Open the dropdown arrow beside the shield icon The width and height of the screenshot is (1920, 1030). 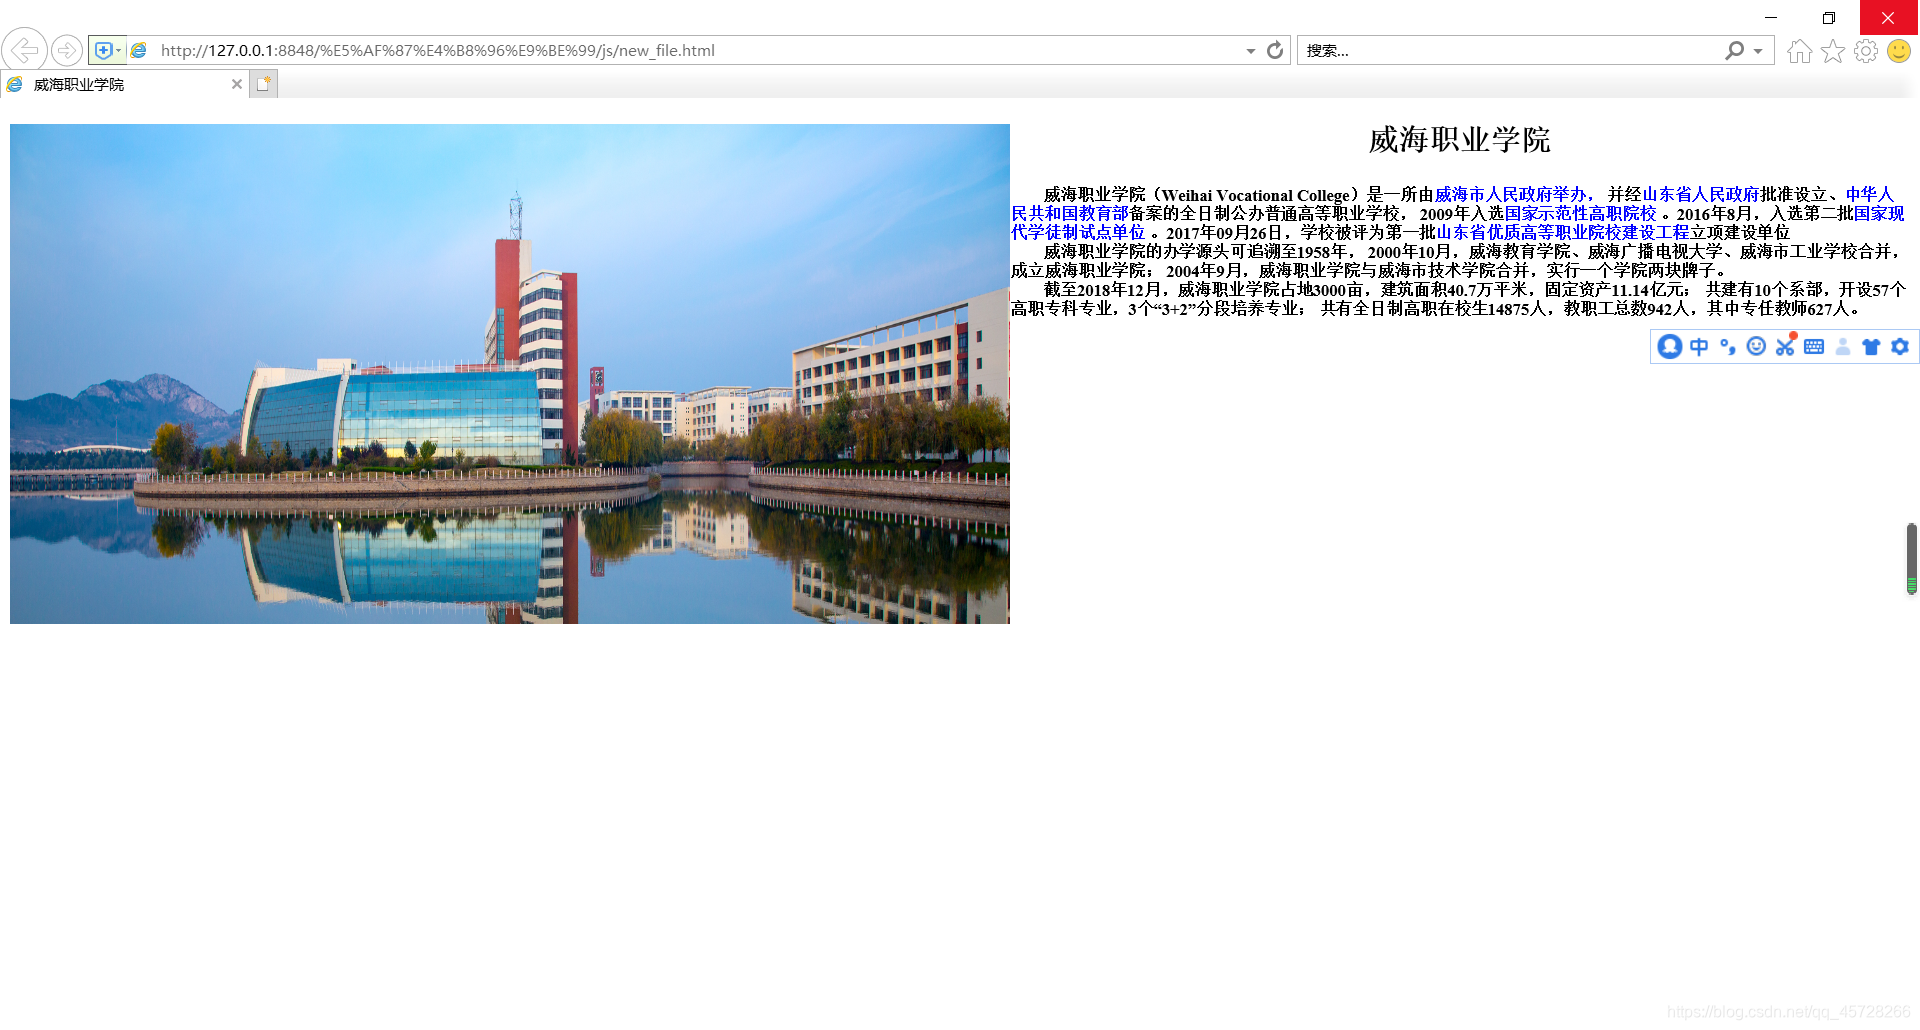[x=119, y=50]
